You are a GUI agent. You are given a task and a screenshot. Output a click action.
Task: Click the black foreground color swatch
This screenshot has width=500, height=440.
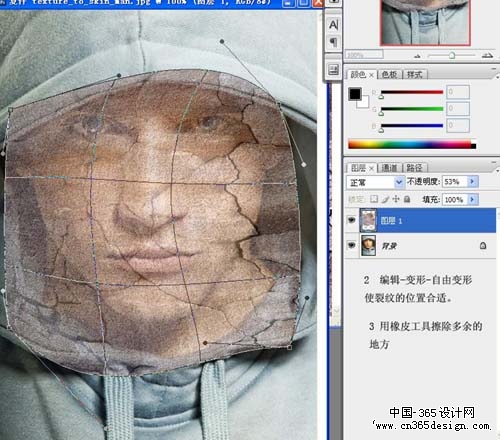tap(355, 94)
